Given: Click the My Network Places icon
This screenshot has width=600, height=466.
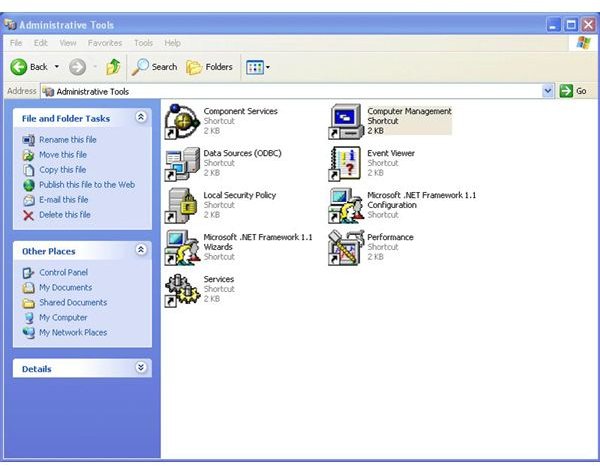Looking at the screenshot, I should (x=29, y=333).
